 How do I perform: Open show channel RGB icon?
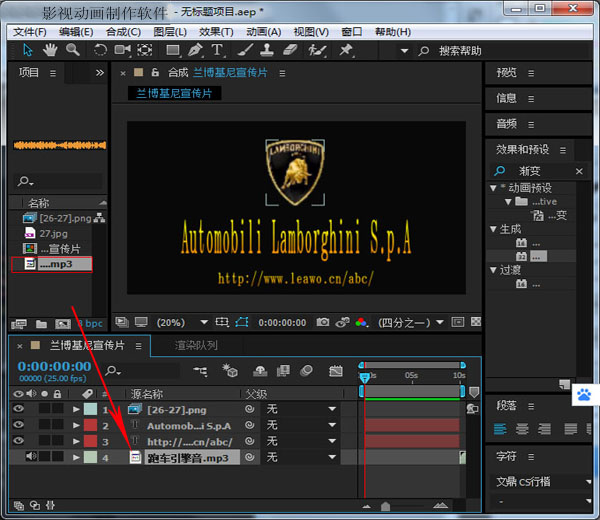click(x=361, y=322)
